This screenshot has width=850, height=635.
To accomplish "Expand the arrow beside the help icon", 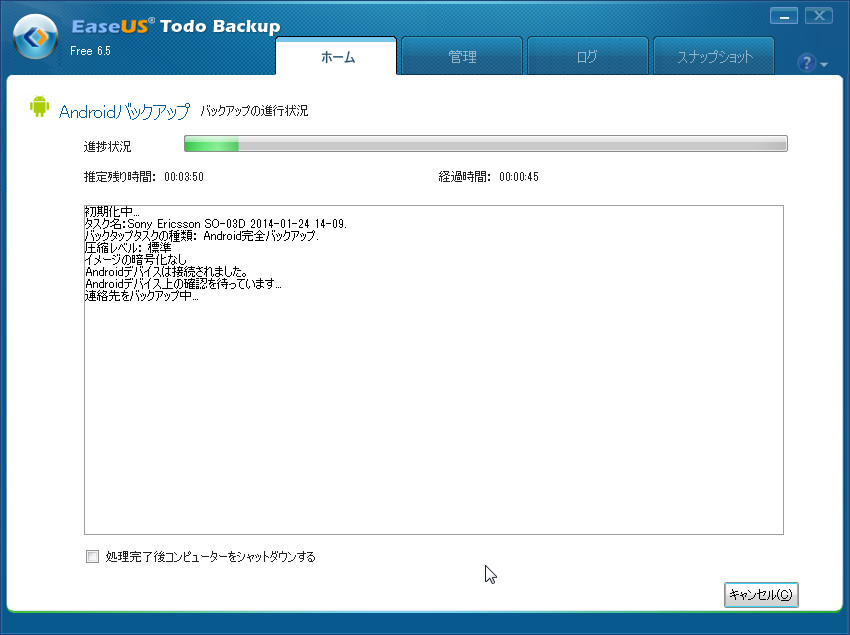I will (x=823, y=64).
